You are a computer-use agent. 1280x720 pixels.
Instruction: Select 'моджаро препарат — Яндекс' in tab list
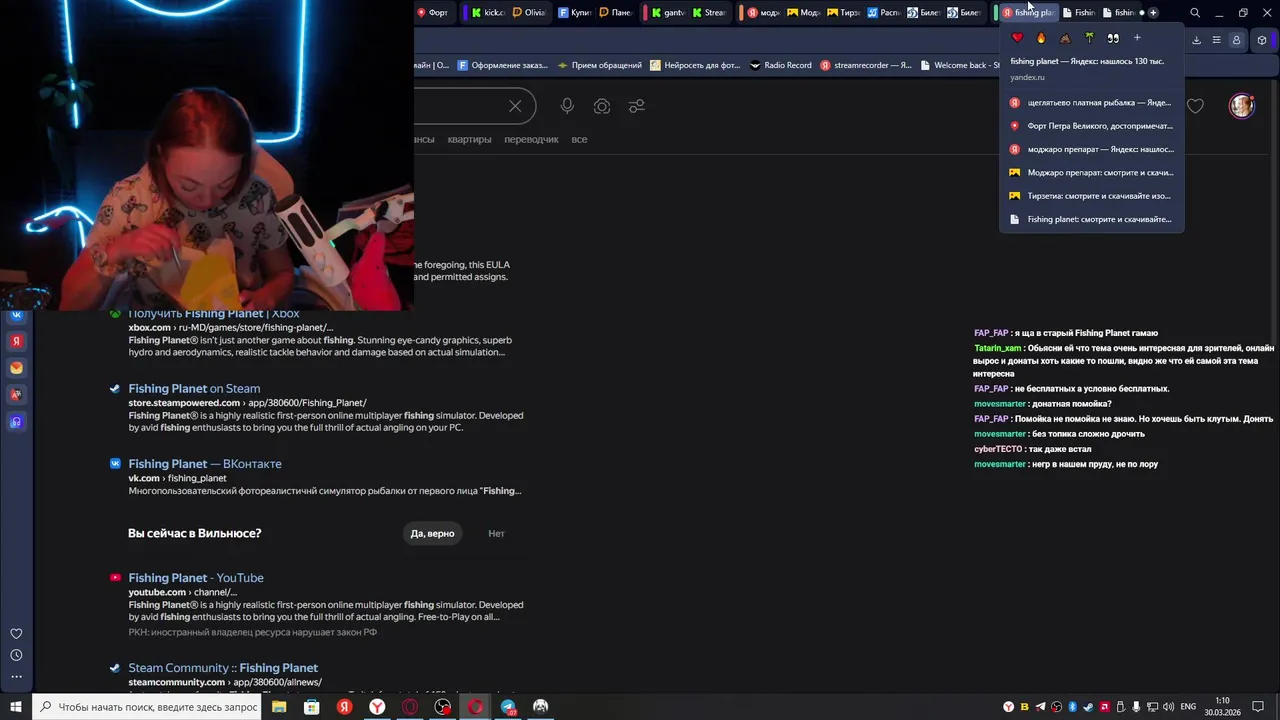(1091, 149)
